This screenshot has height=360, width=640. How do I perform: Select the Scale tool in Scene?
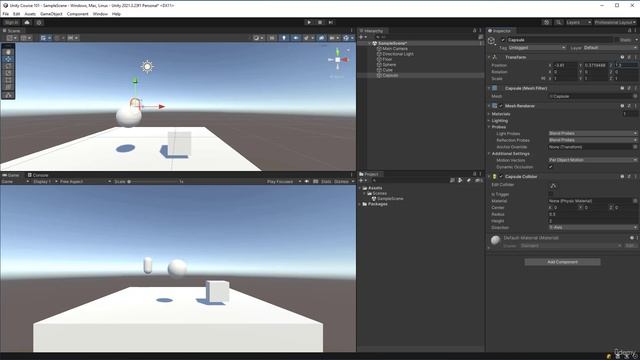pyautogui.click(x=8, y=73)
